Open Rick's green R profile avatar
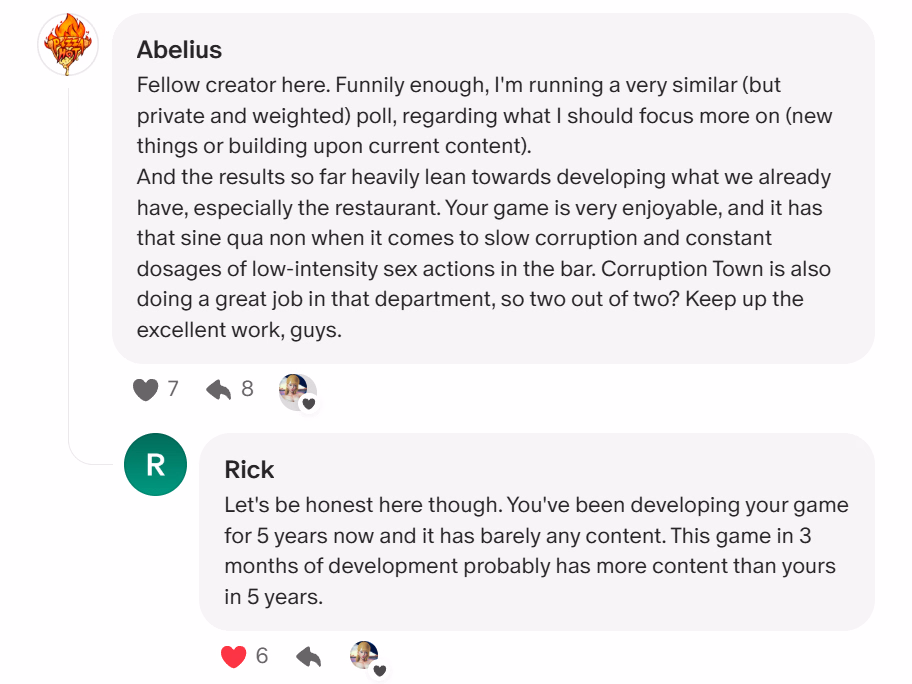The width and height of the screenshot is (912, 684). 155,464
